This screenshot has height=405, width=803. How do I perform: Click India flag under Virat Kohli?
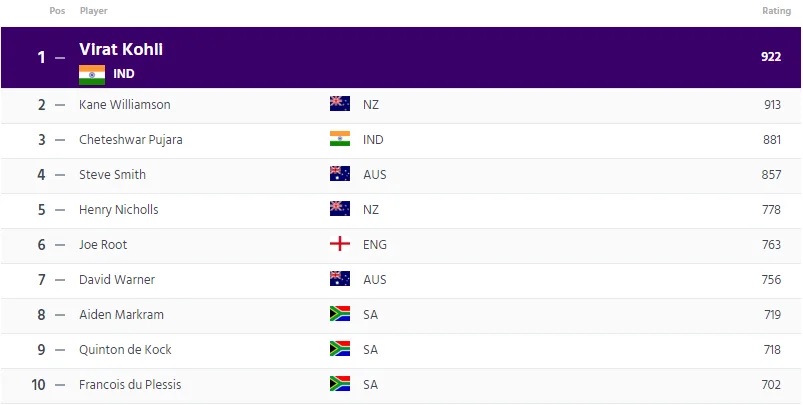coord(92,75)
